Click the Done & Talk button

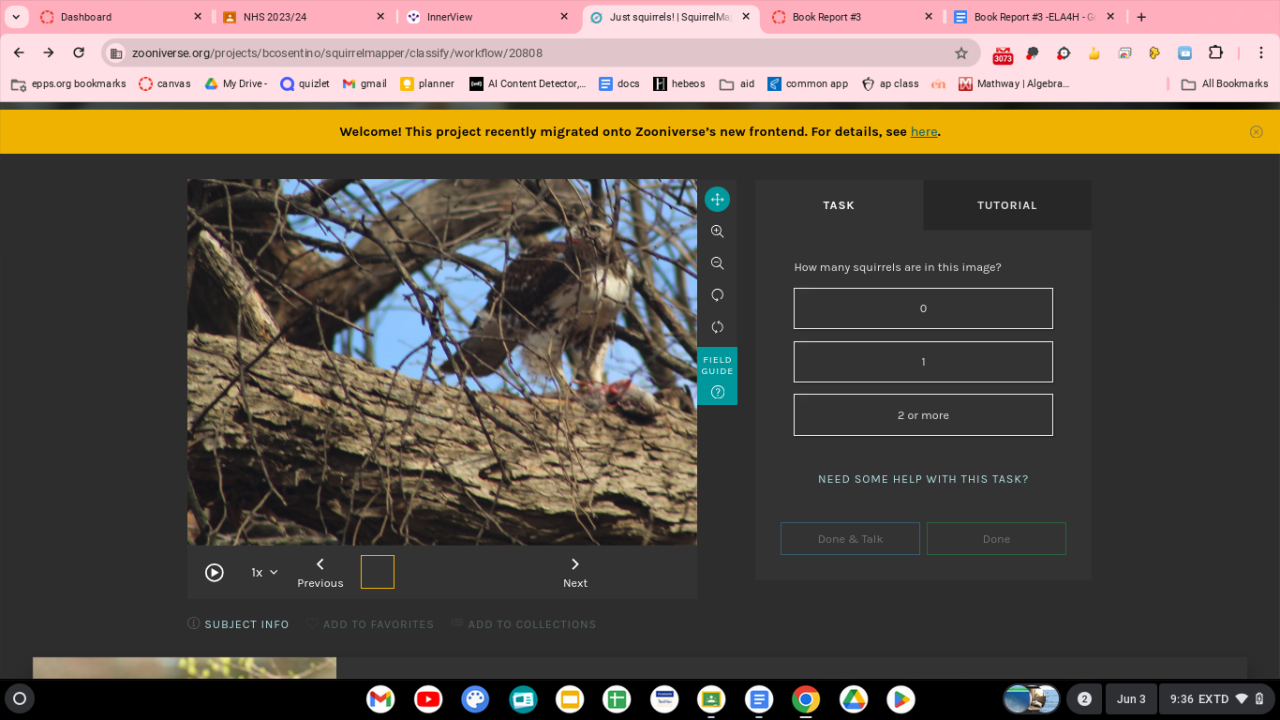click(850, 539)
